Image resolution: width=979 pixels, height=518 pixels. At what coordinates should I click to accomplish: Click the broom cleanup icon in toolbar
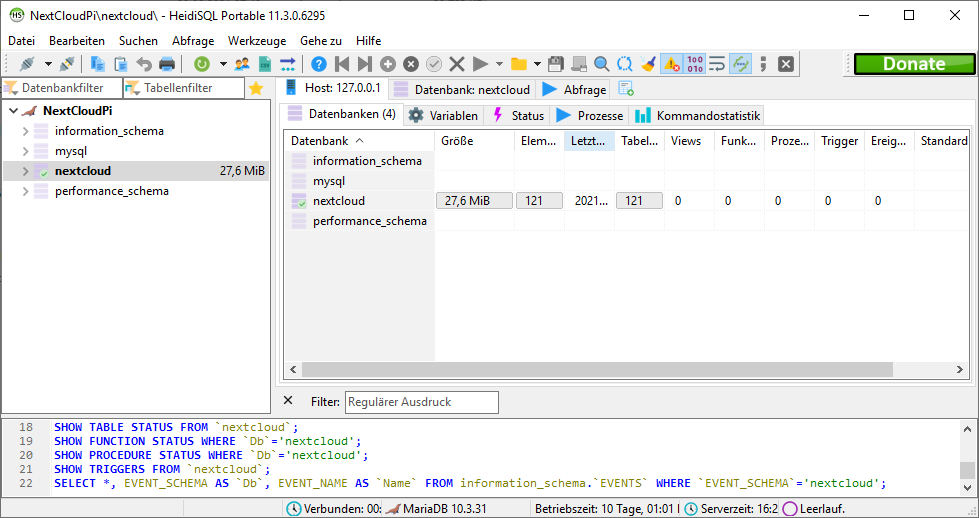point(648,64)
